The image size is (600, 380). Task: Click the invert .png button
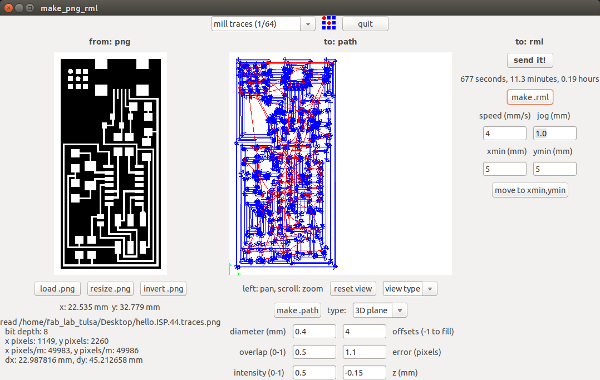click(163, 289)
